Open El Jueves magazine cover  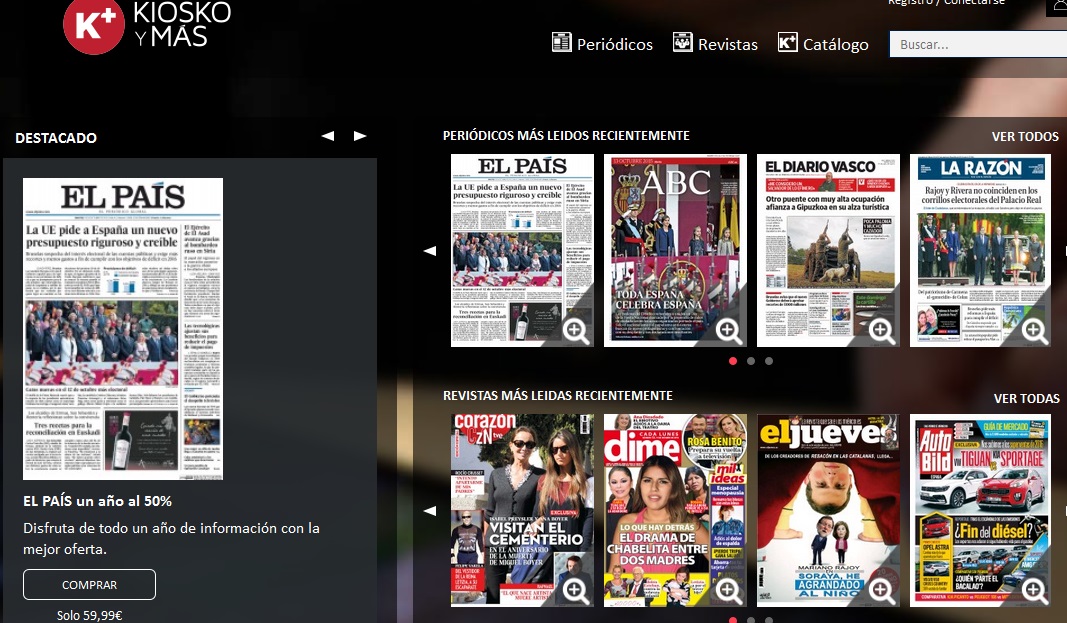[x=828, y=510]
